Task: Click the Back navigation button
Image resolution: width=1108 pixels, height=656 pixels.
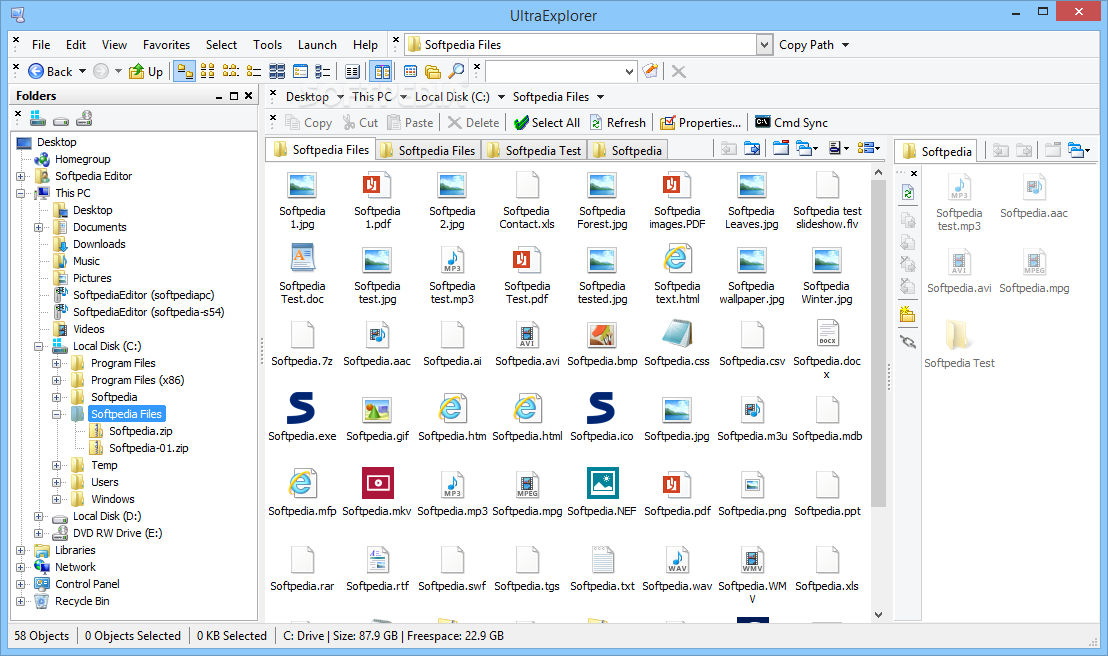Action: [x=49, y=71]
